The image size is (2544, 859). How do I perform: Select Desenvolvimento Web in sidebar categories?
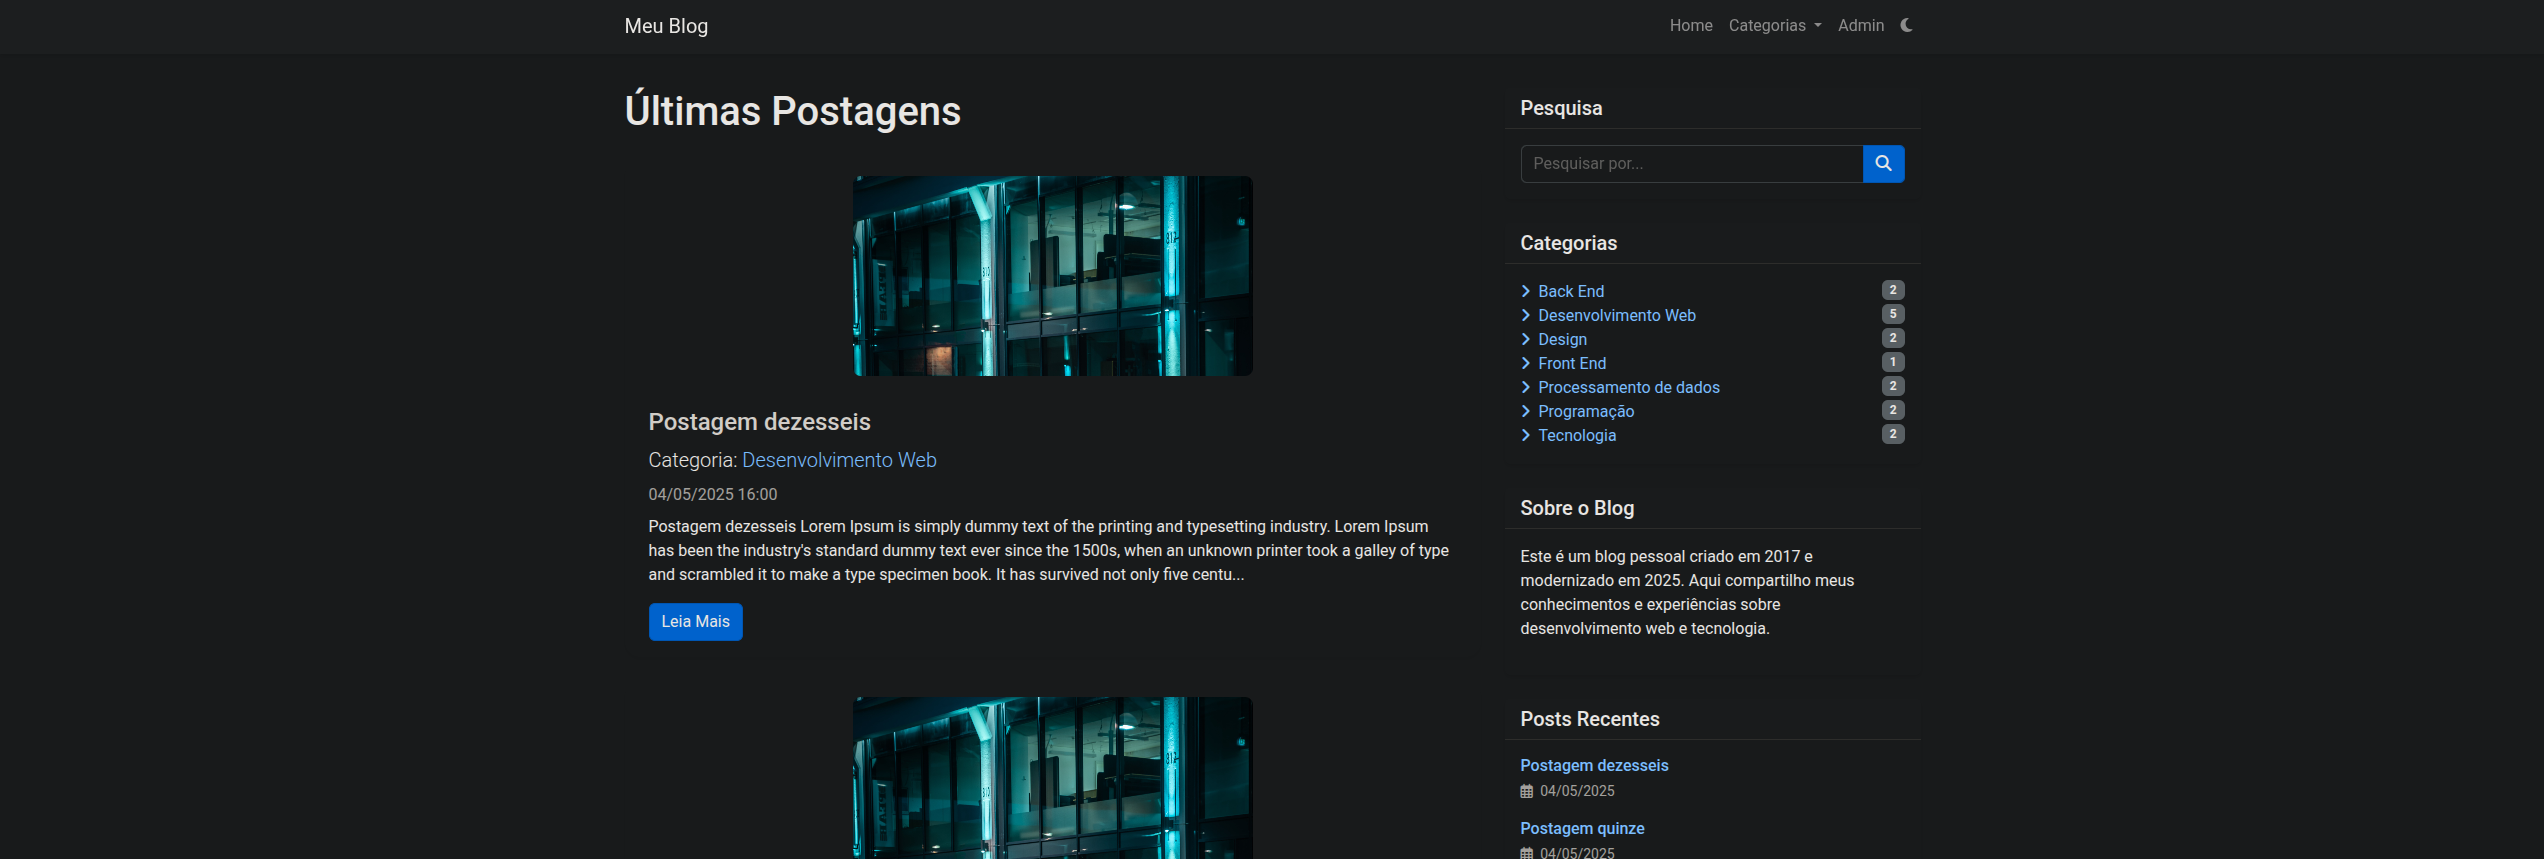point(1616,315)
